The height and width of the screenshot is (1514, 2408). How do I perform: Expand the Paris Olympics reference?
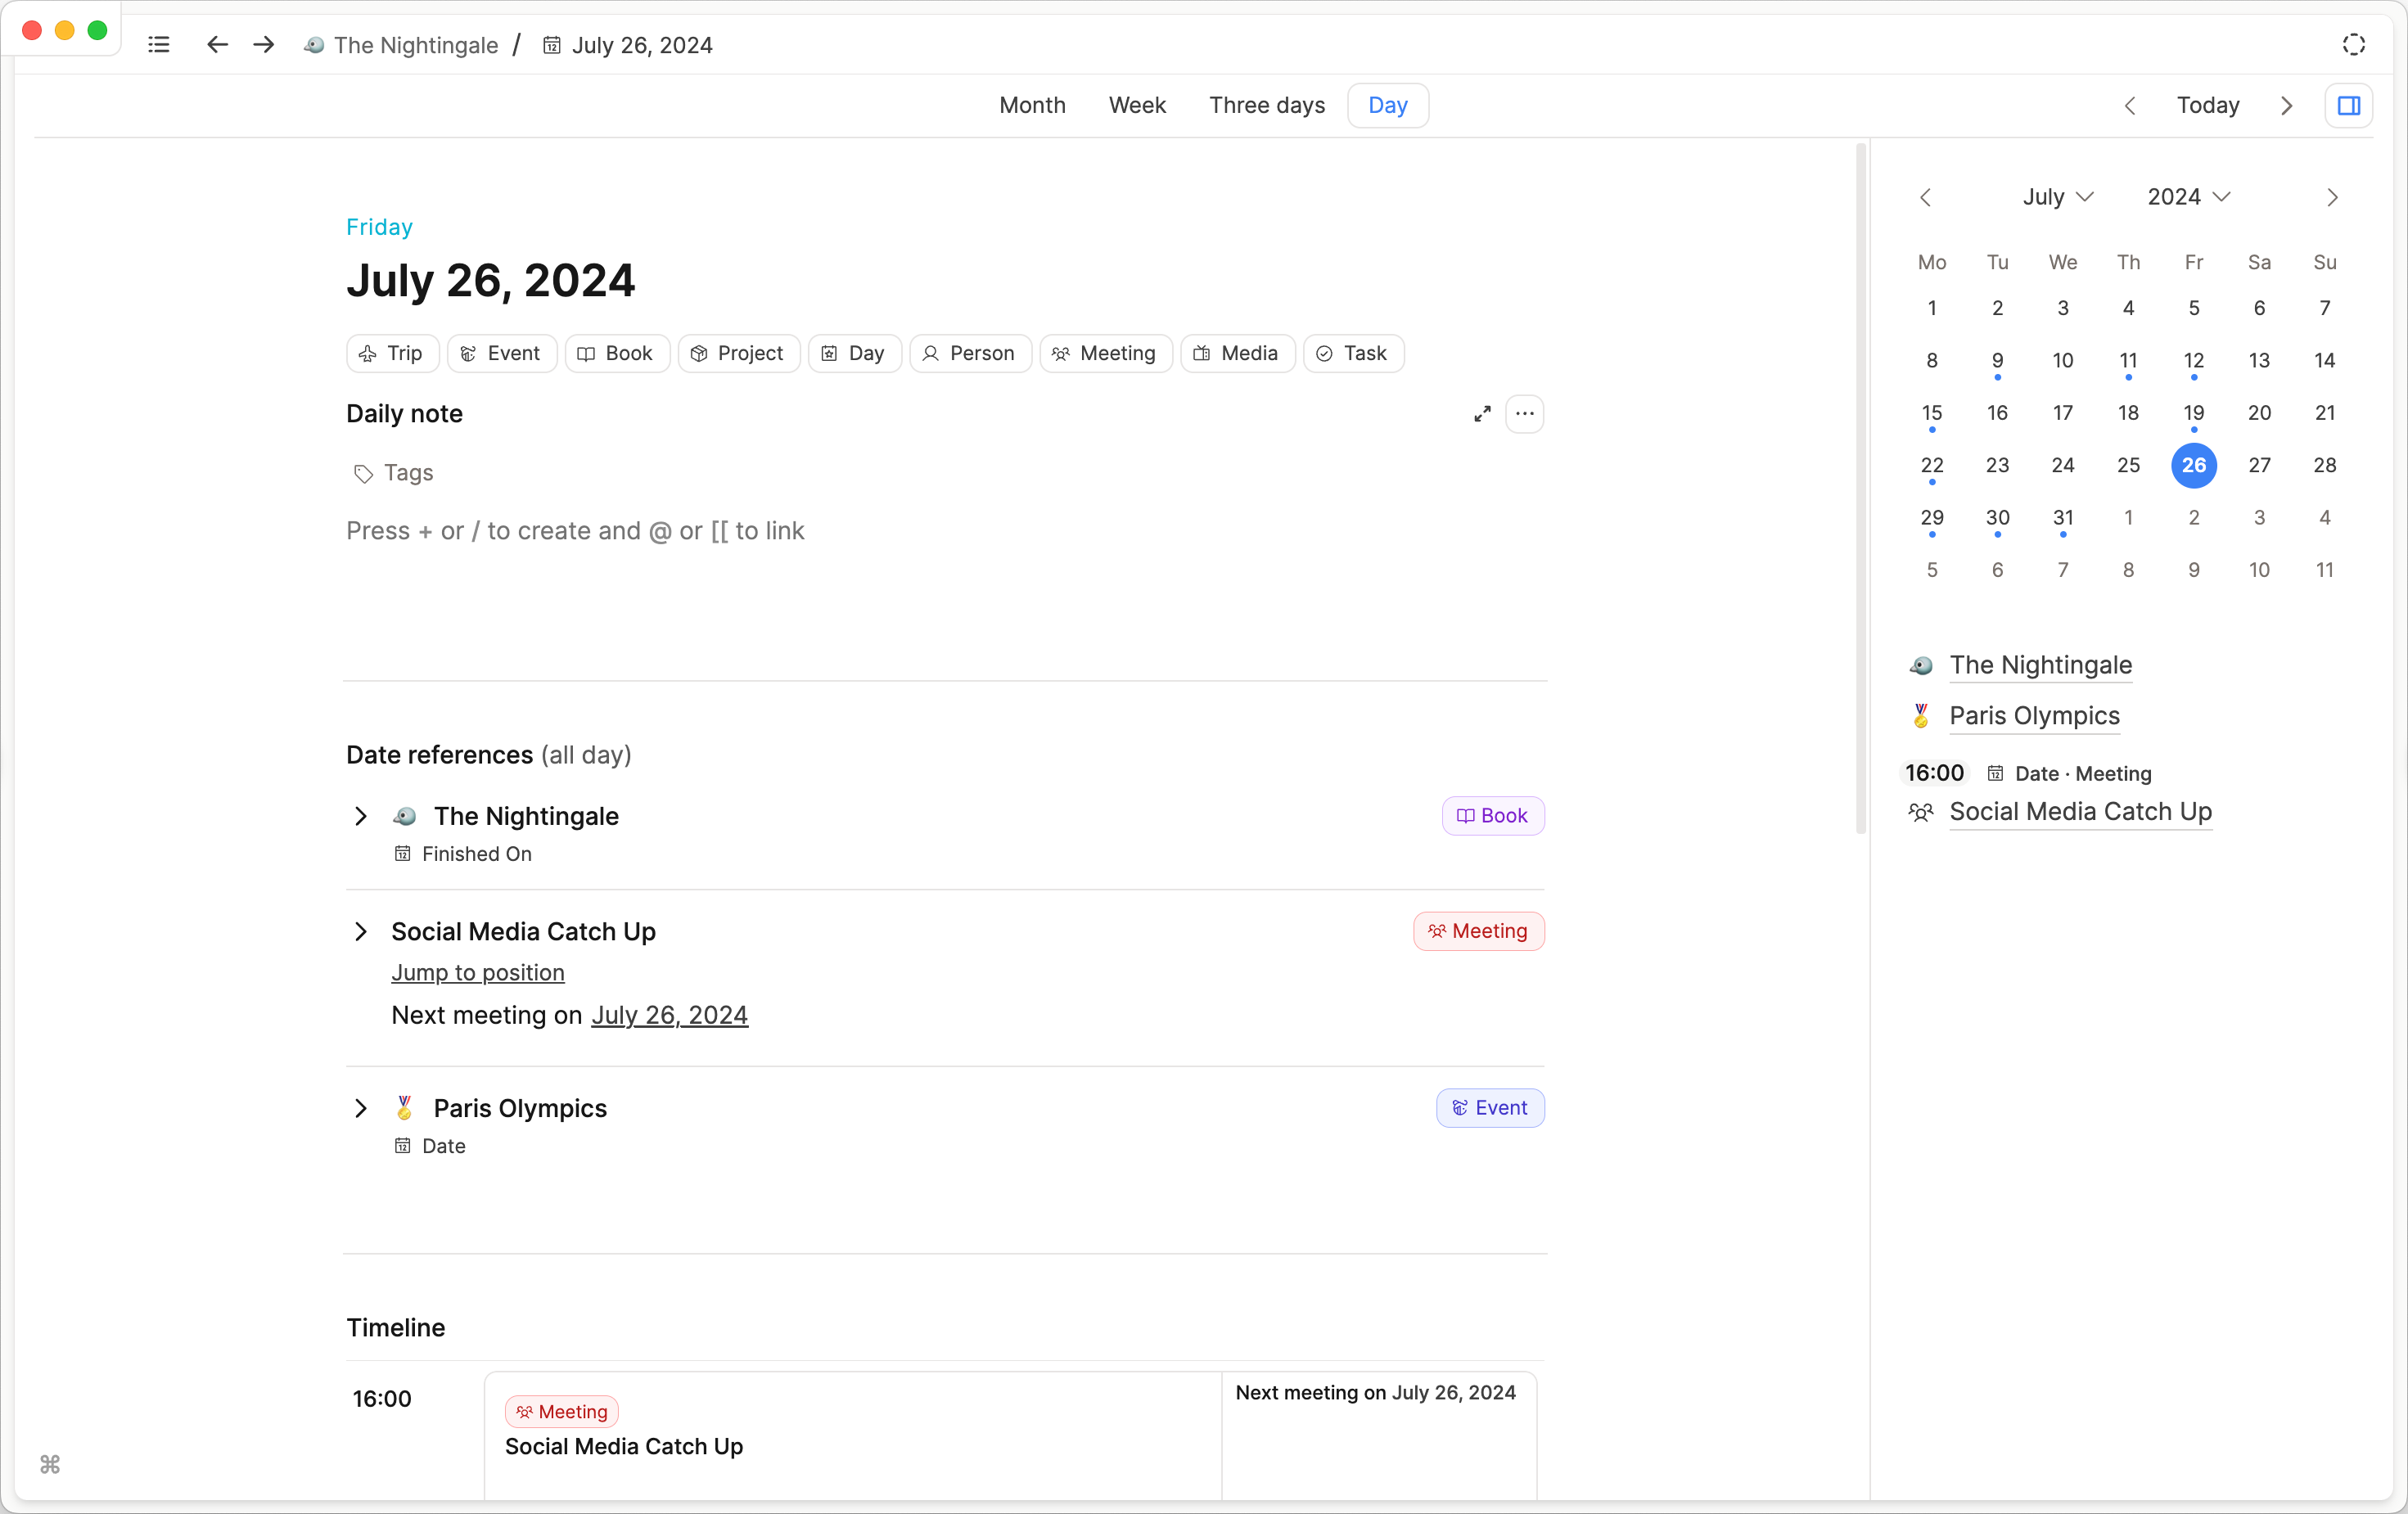[x=361, y=1109]
